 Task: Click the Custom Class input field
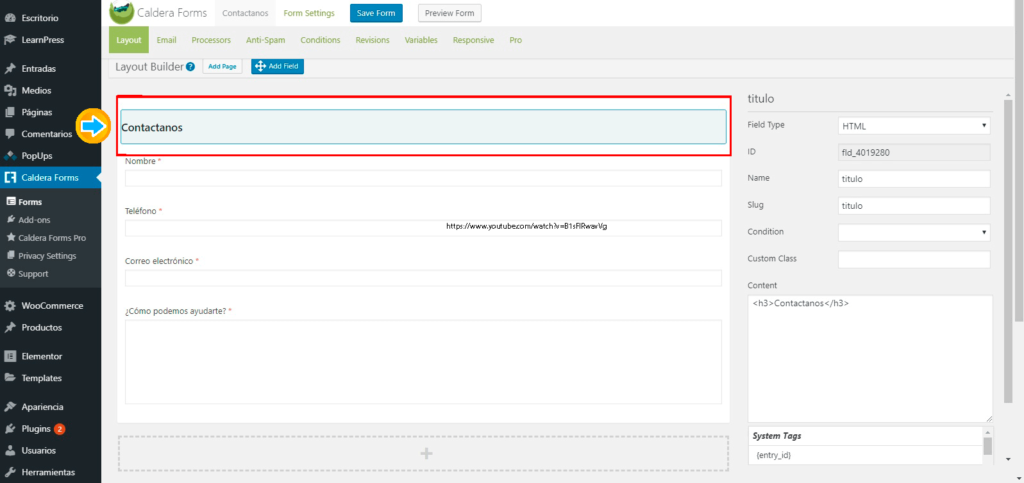coord(913,259)
